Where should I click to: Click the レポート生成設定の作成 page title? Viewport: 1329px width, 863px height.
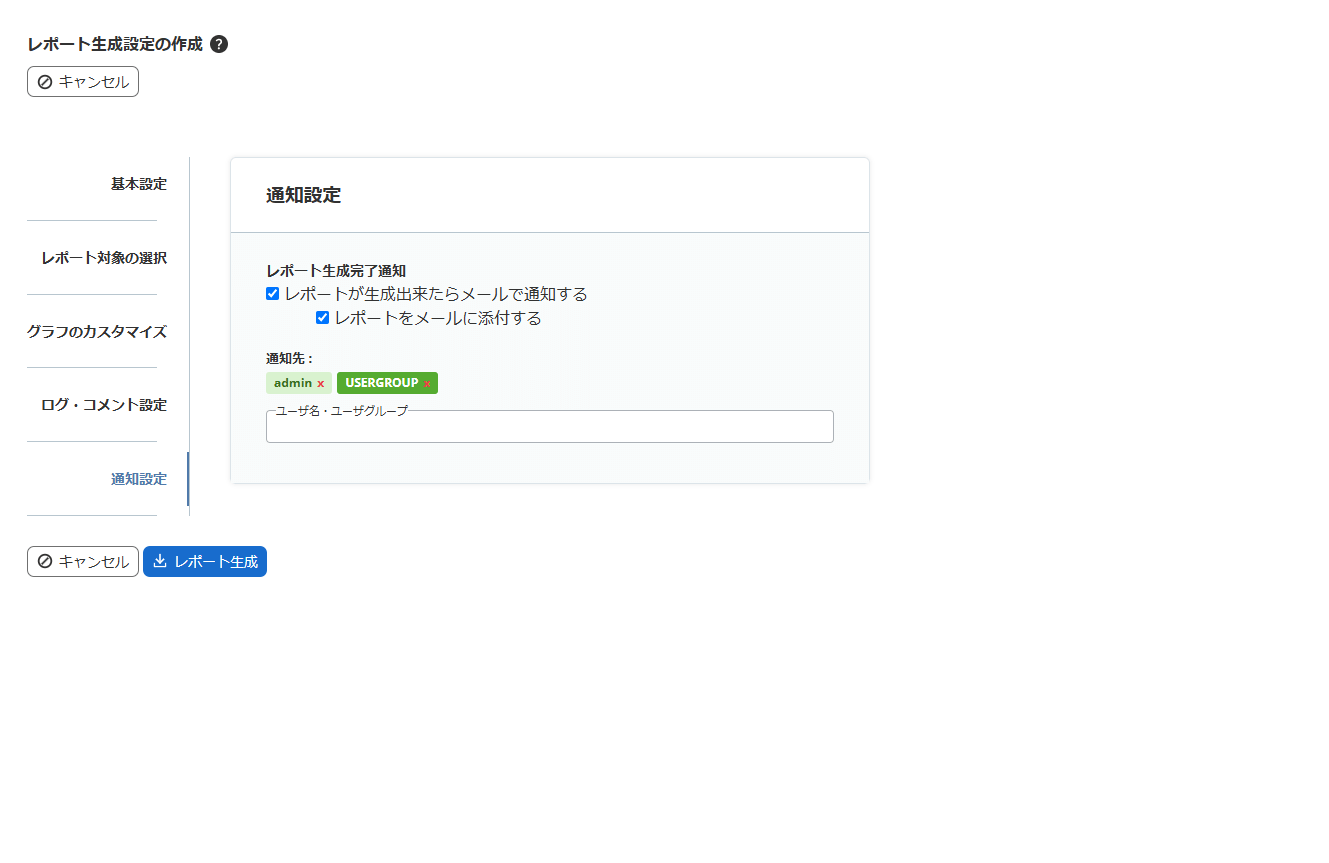click(x=115, y=44)
